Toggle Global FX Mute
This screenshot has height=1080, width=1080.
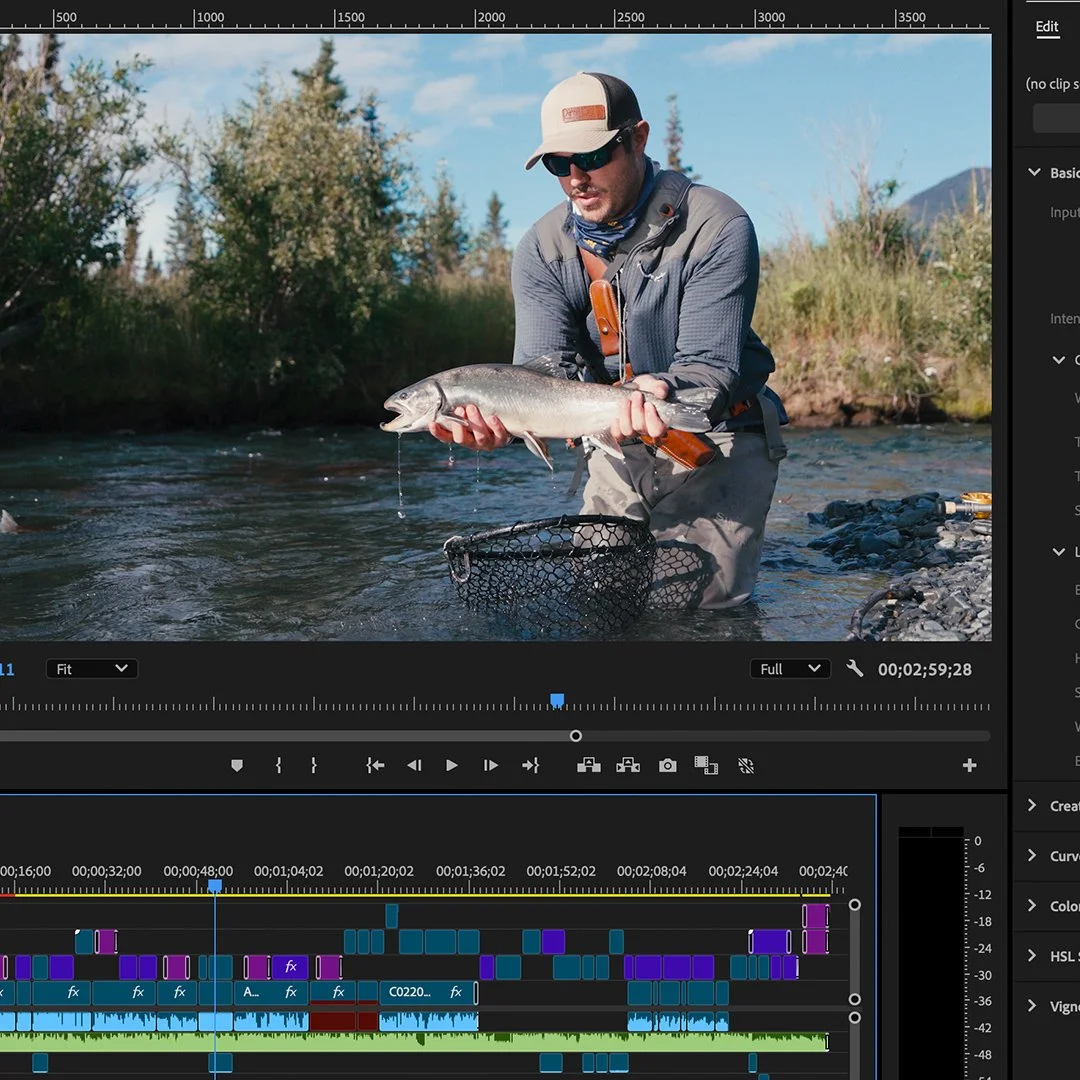coord(746,765)
